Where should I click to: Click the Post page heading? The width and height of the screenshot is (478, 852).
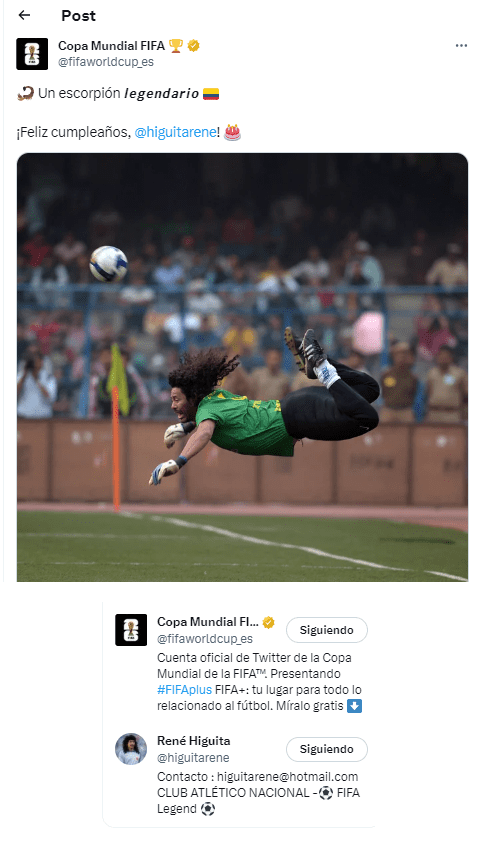point(78,16)
